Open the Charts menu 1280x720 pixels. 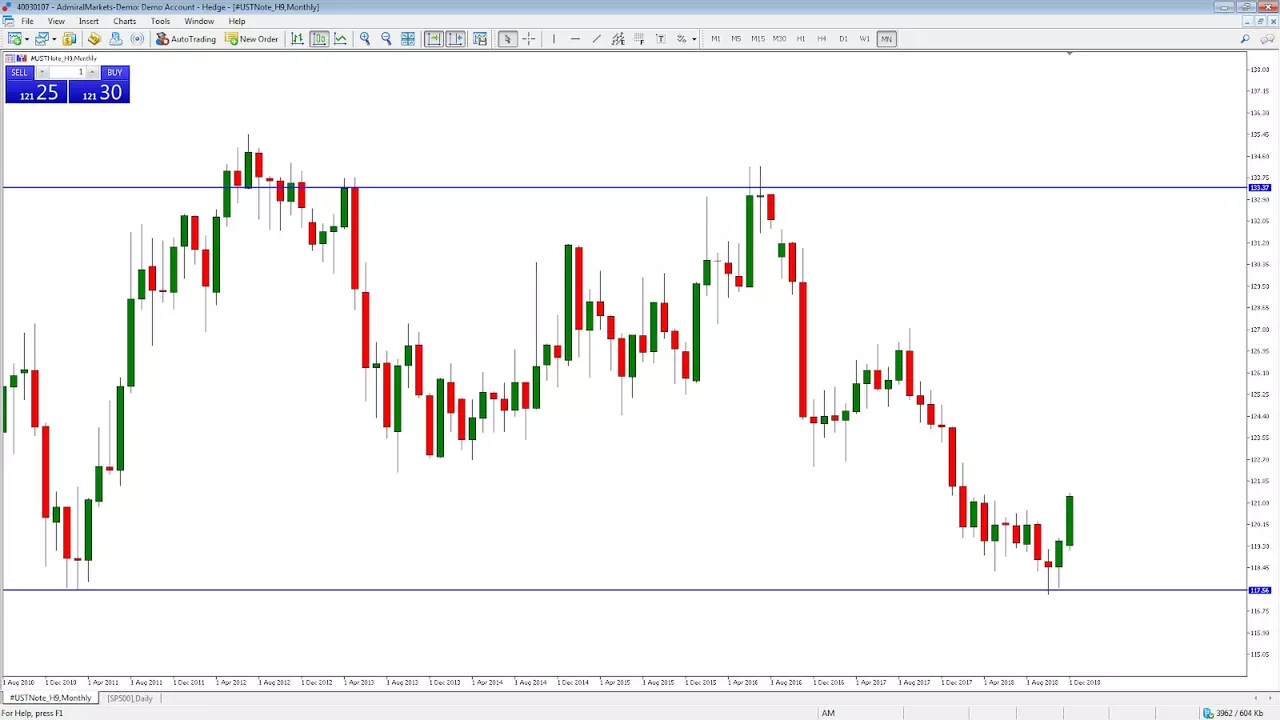pos(124,21)
